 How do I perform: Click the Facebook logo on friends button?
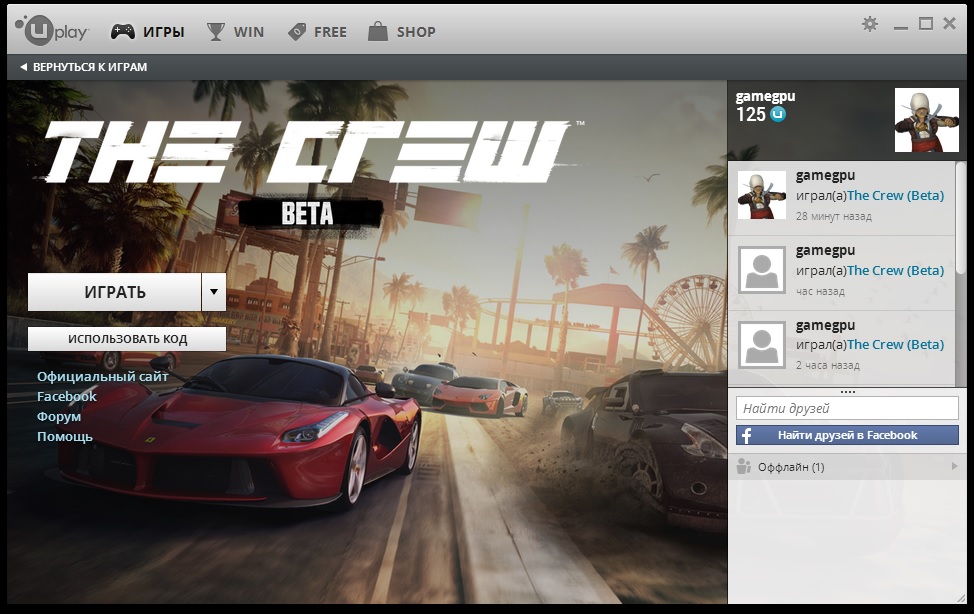[x=747, y=435]
